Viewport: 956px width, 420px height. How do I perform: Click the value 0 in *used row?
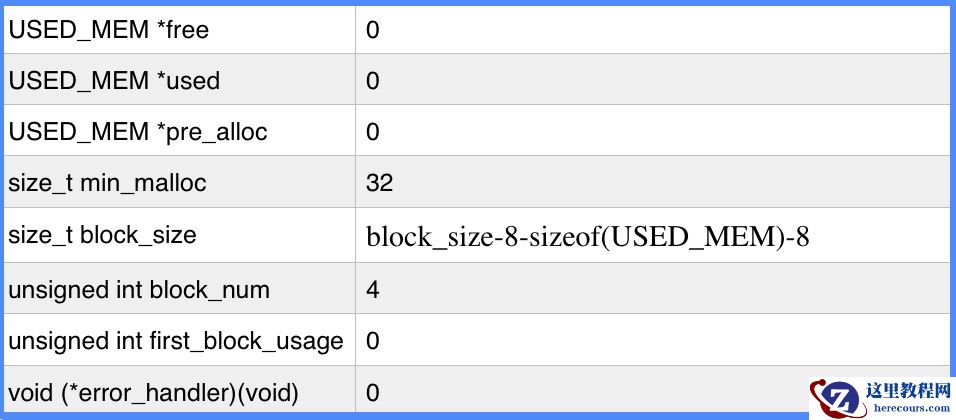click(373, 81)
